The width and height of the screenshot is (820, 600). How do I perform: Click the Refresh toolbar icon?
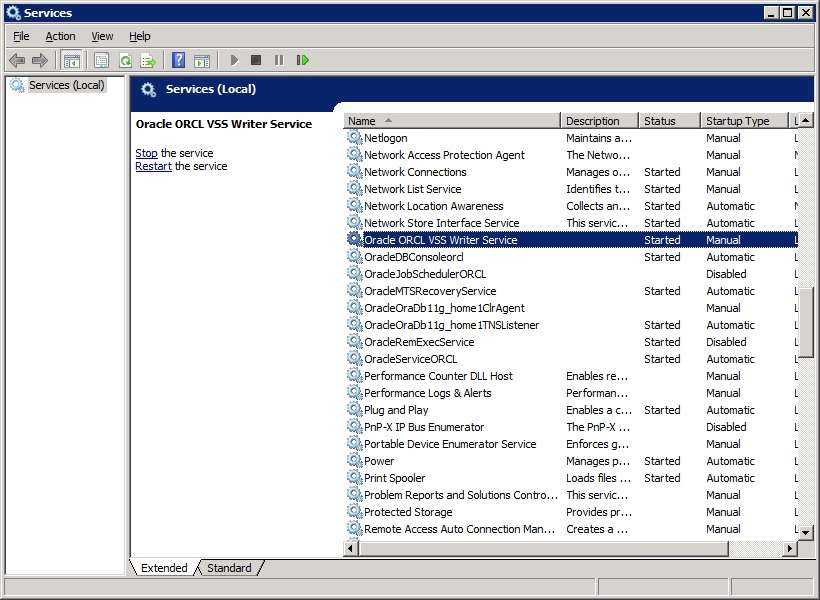pyautogui.click(x=126, y=60)
